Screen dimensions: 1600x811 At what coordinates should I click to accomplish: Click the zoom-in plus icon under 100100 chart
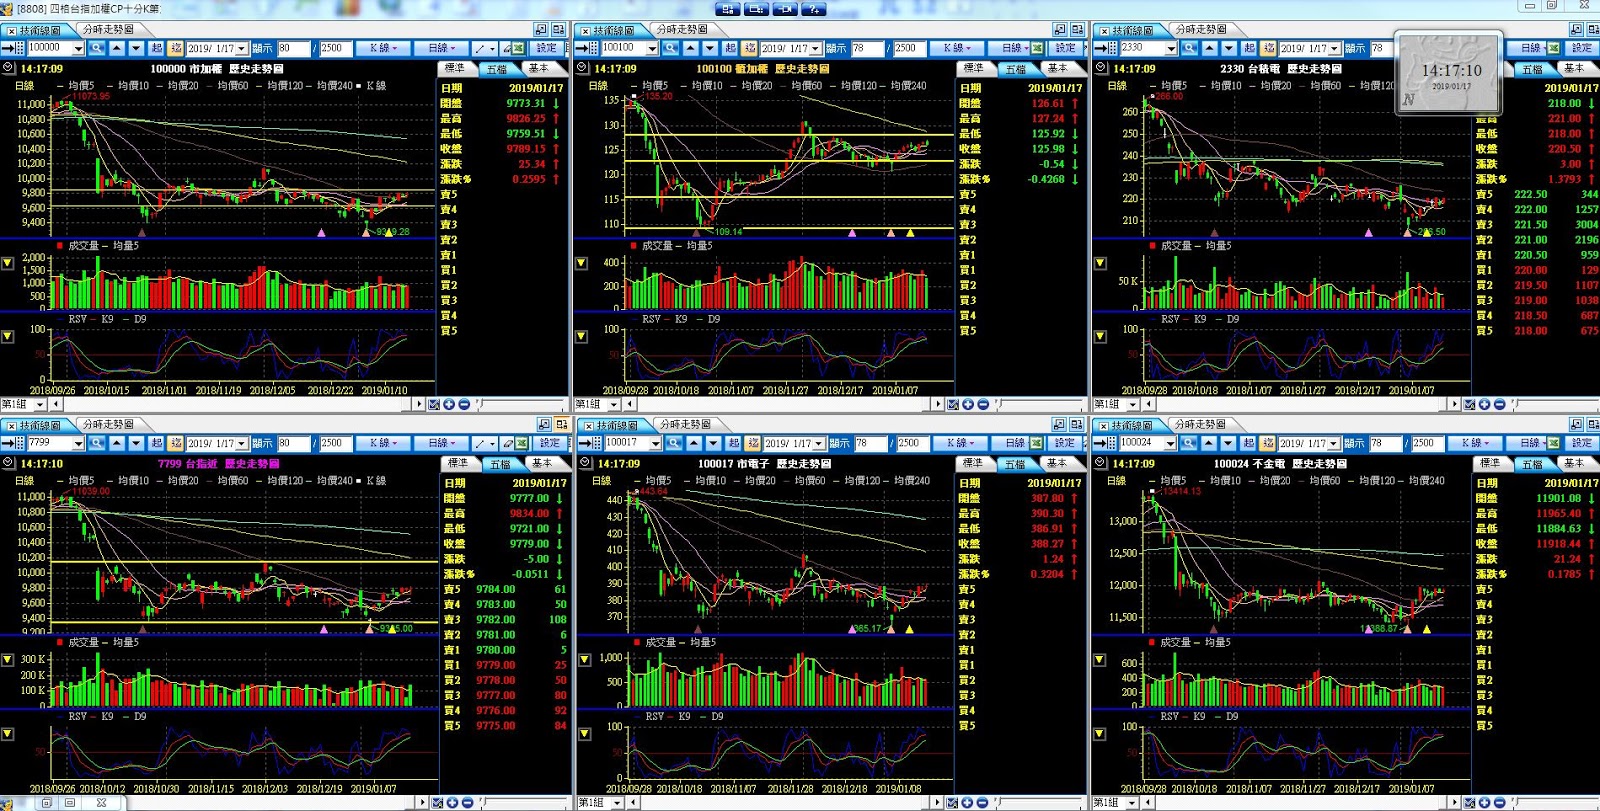click(x=968, y=404)
